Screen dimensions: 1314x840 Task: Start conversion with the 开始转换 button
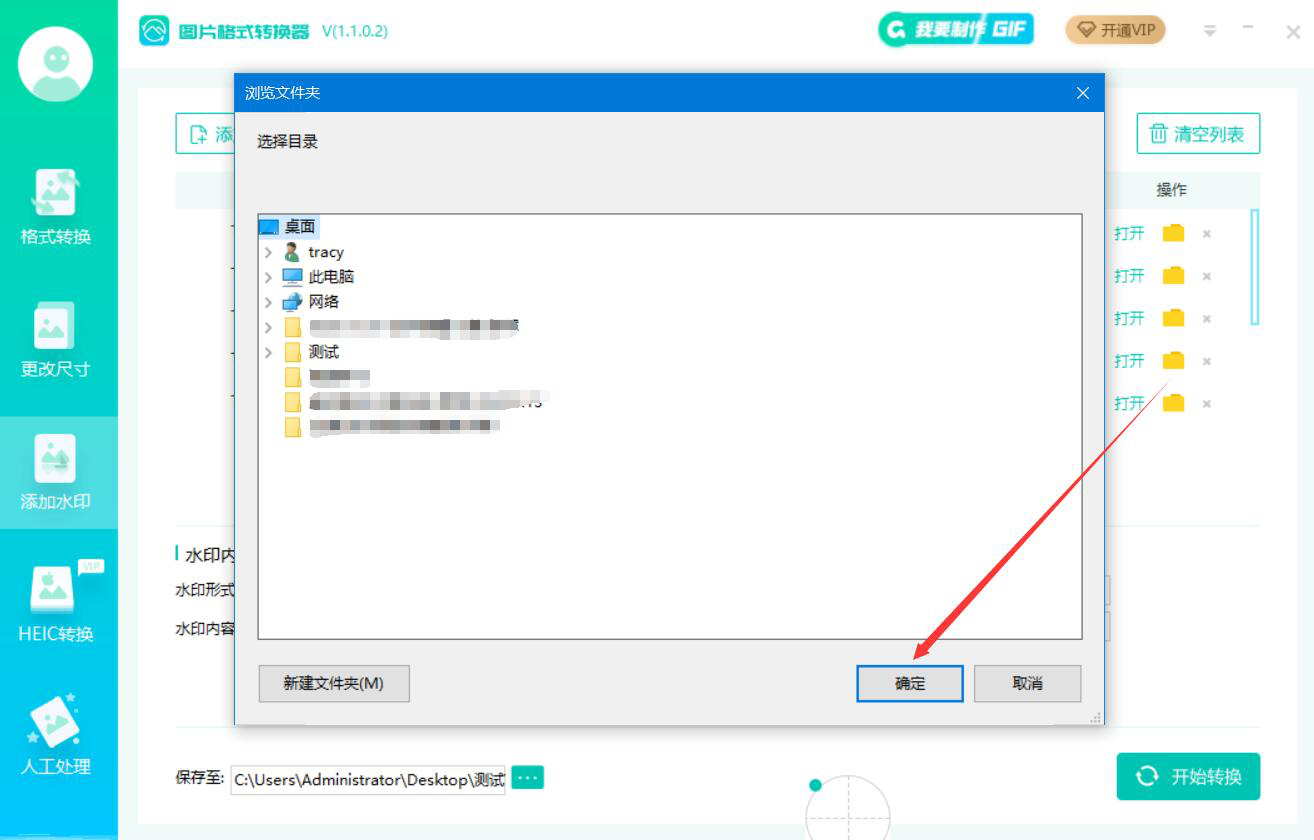1188,777
